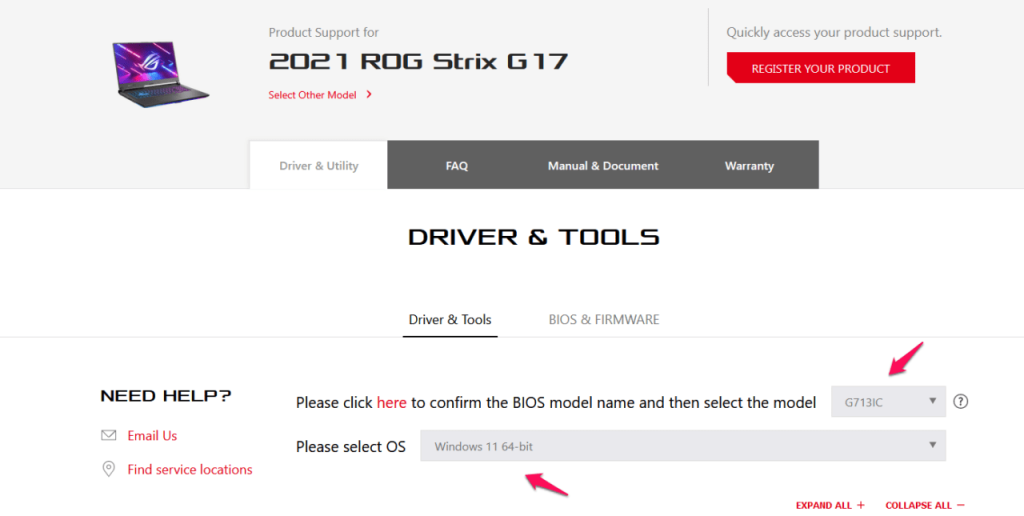This screenshot has height=516, width=1024.
Task: Select the Driver & Tools sub-tab
Action: tap(450, 319)
